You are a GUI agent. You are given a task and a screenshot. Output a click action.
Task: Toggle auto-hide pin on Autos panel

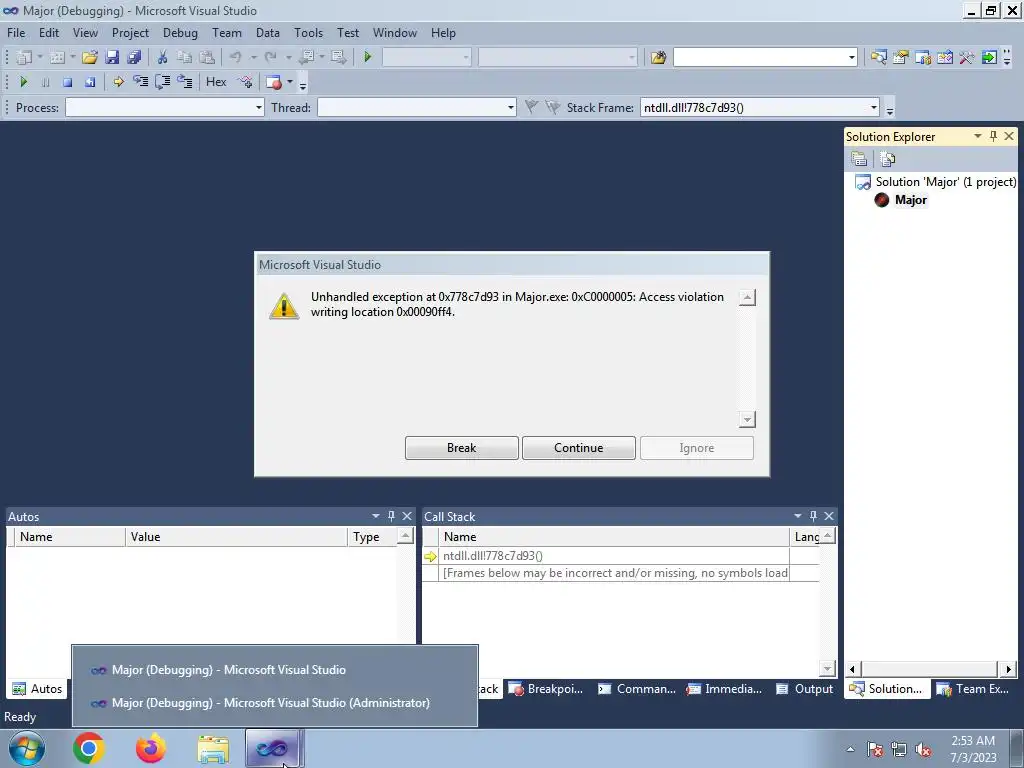pos(391,516)
